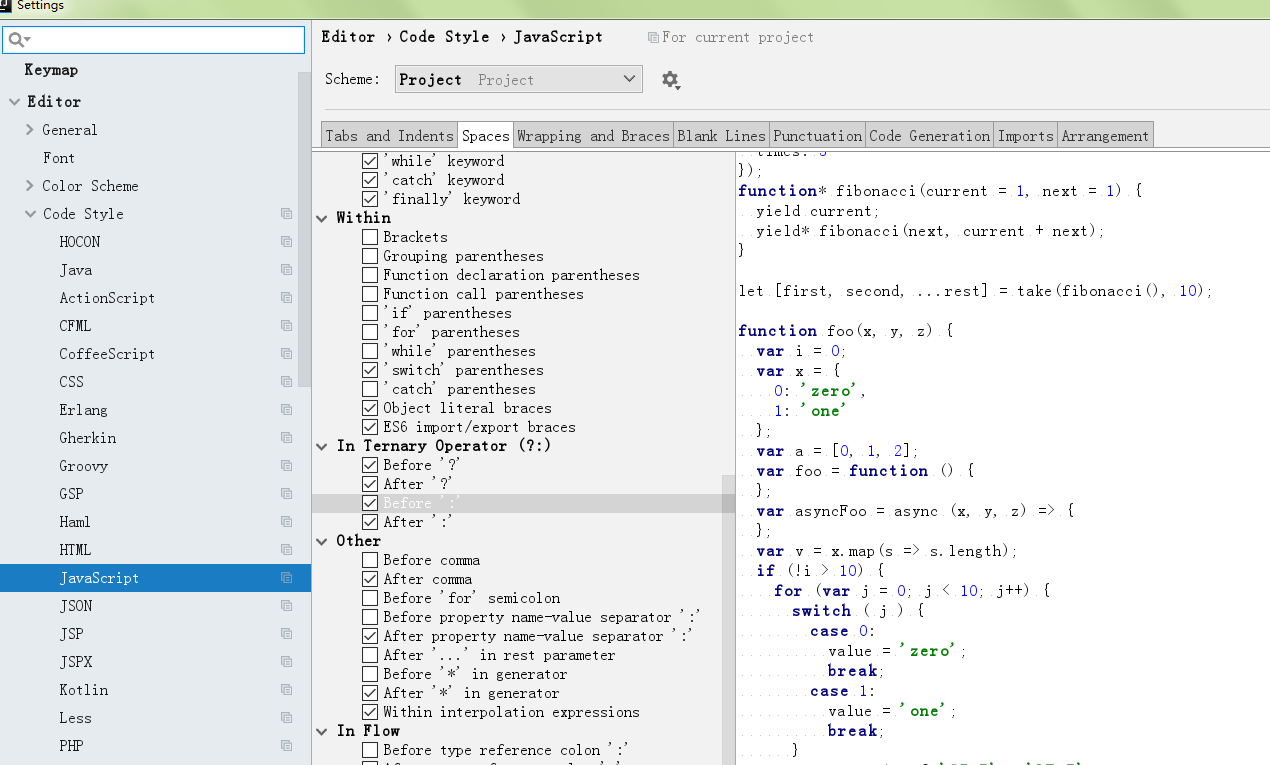Viewport: 1270px width, 765px height.
Task: Expand the General tree node
Action: (x=30, y=130)
